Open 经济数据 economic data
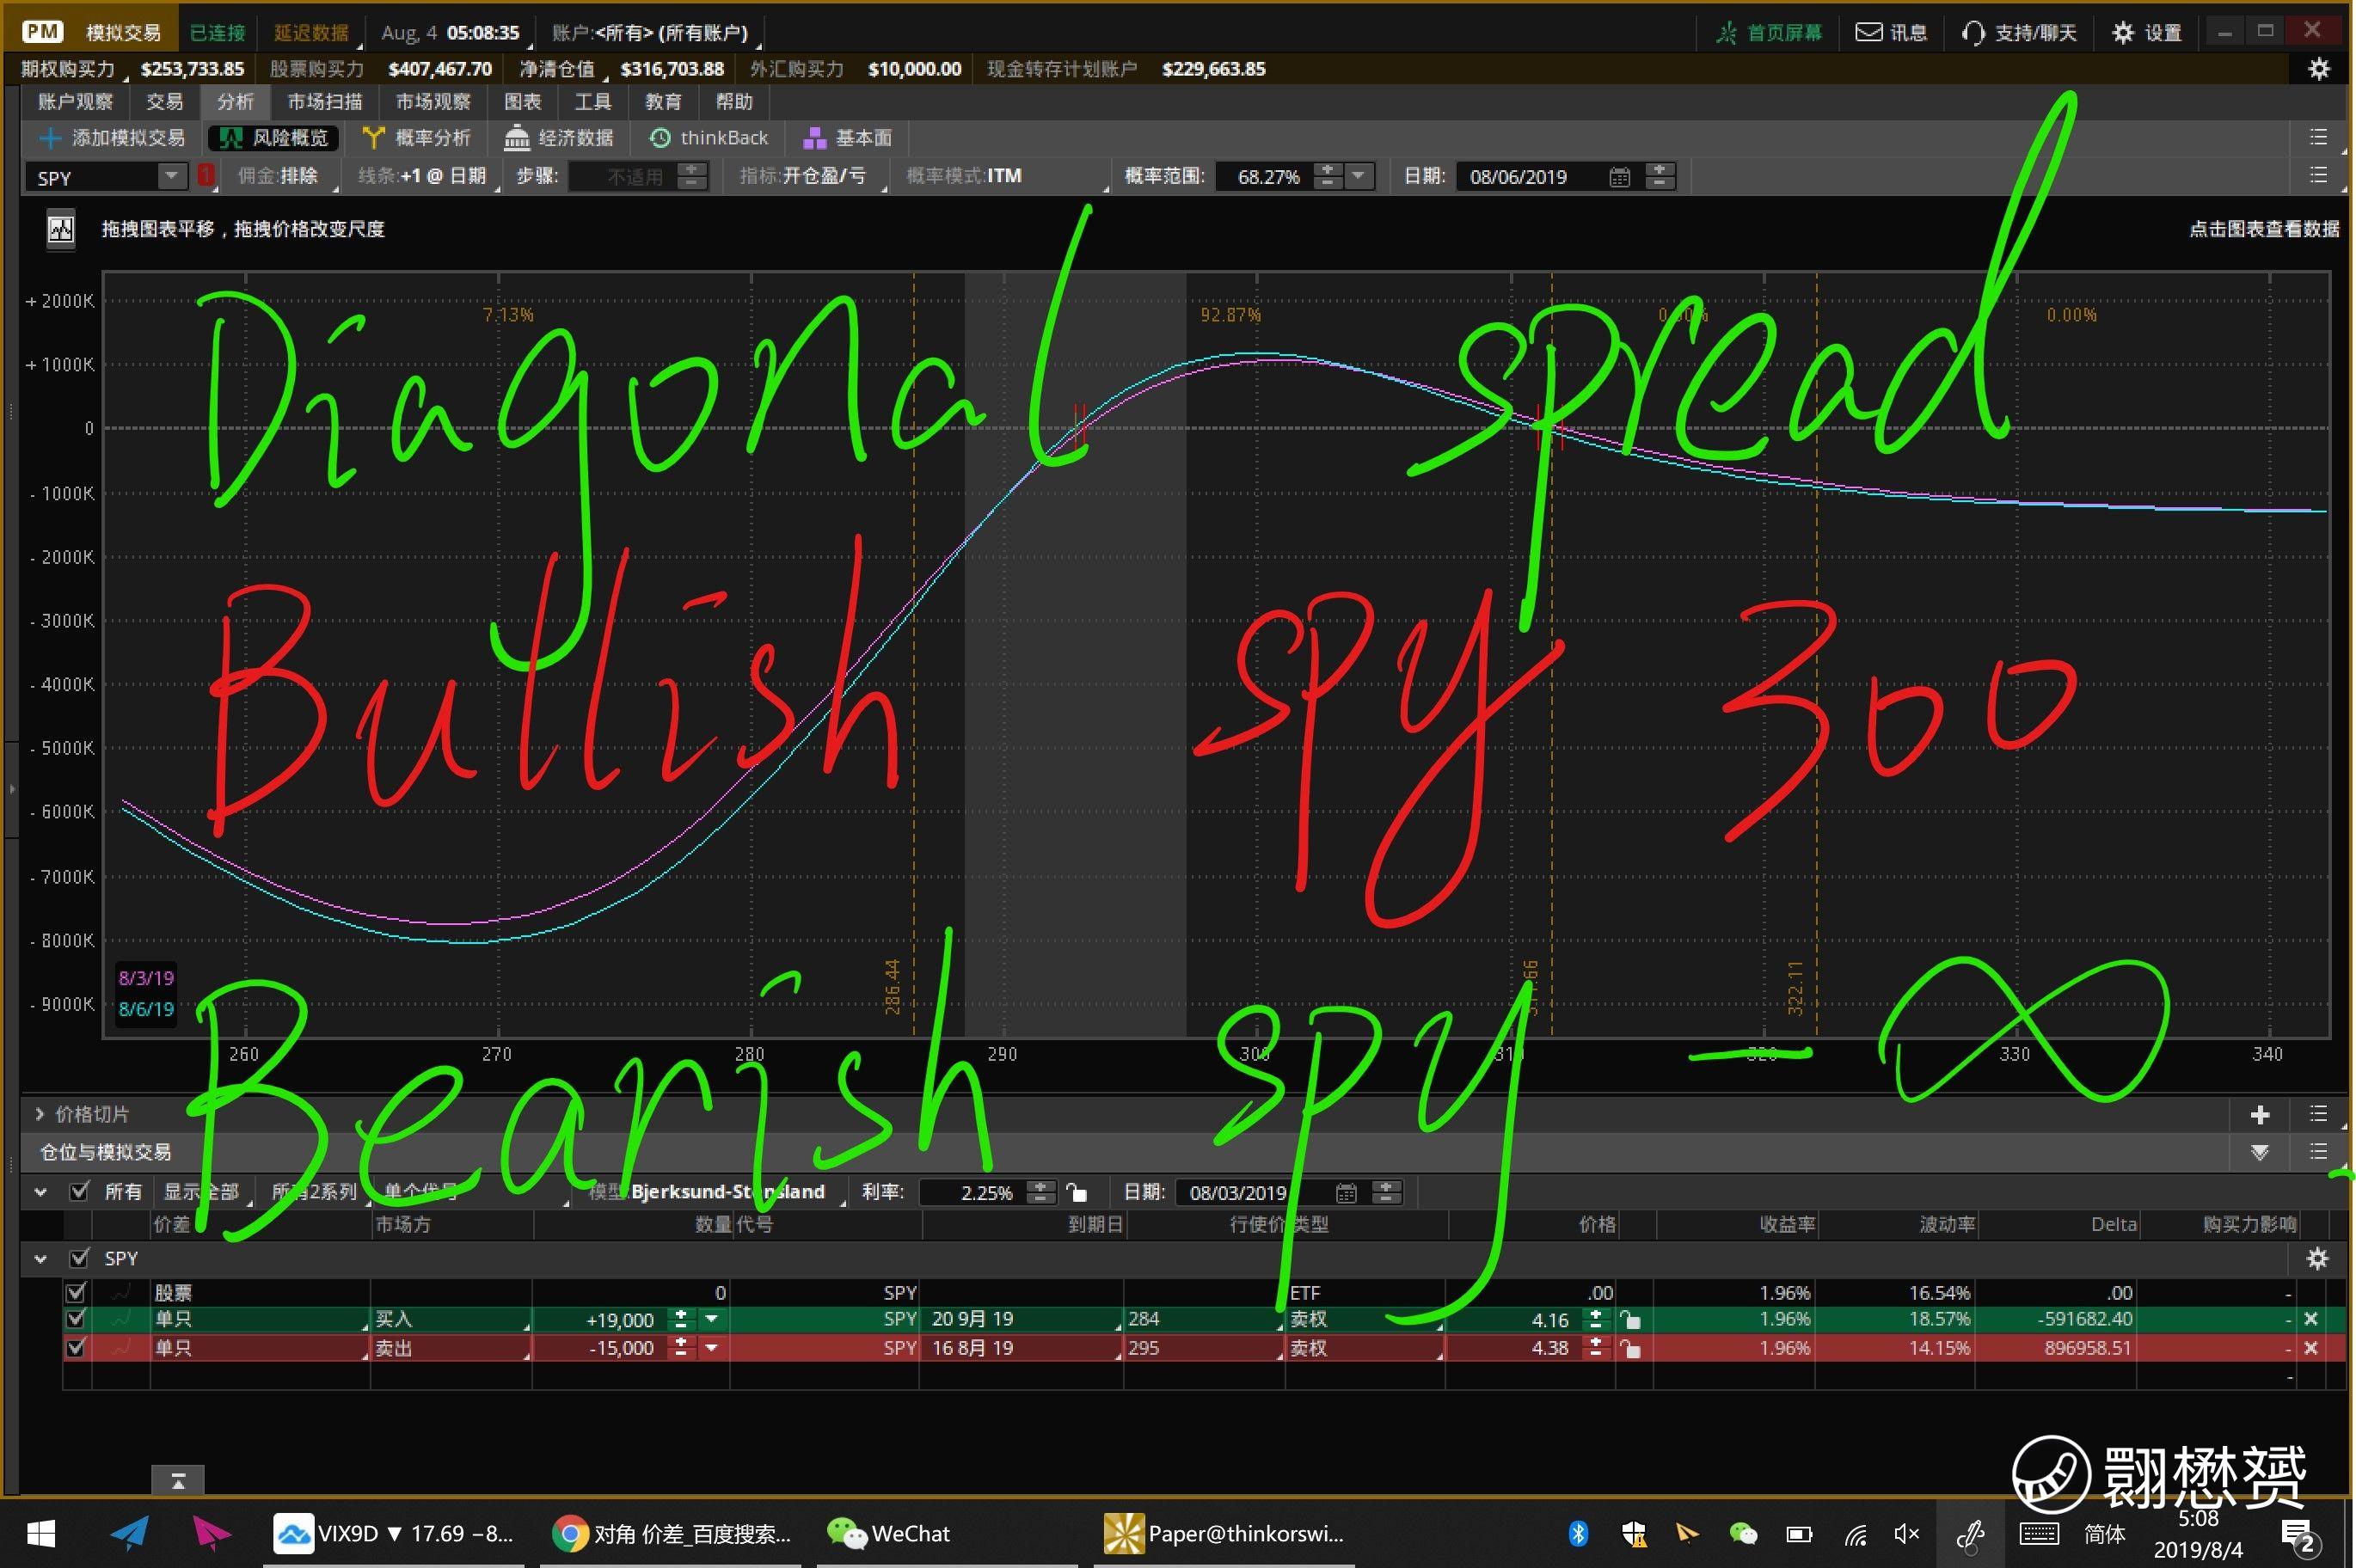 click(x=559, y=138)
